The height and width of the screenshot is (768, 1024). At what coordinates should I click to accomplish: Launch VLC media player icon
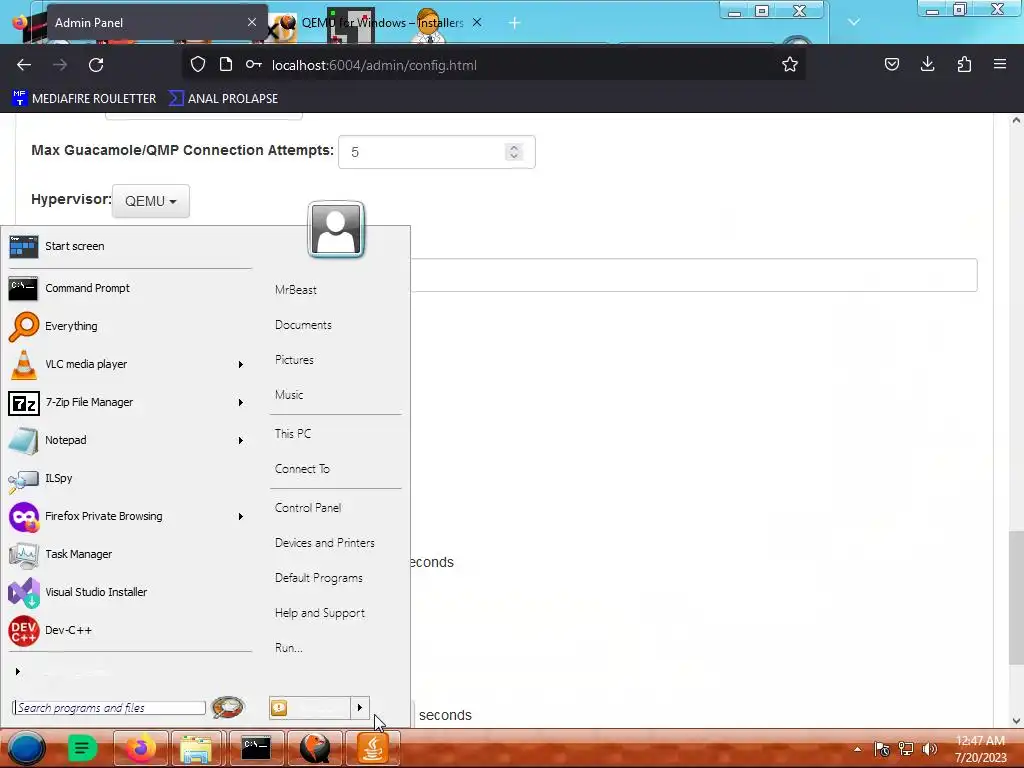[x=24, y=364]
